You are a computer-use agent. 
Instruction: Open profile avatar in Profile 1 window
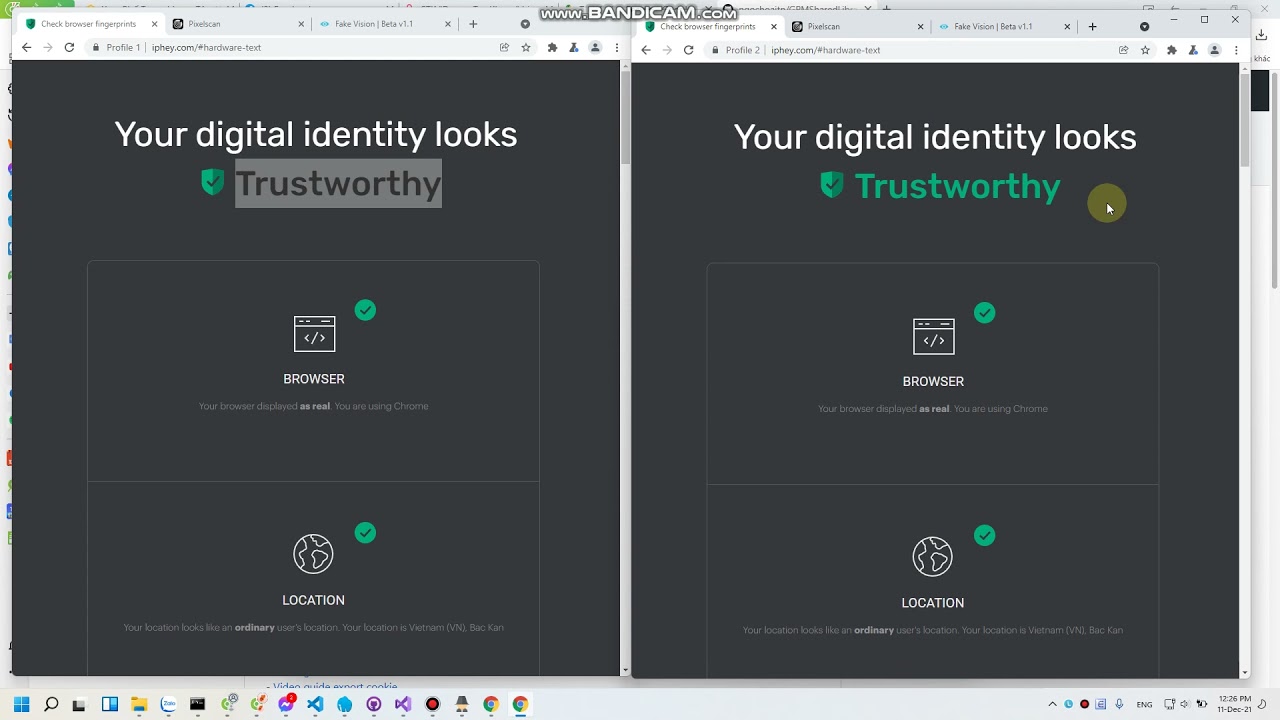[x=595, y=47]
